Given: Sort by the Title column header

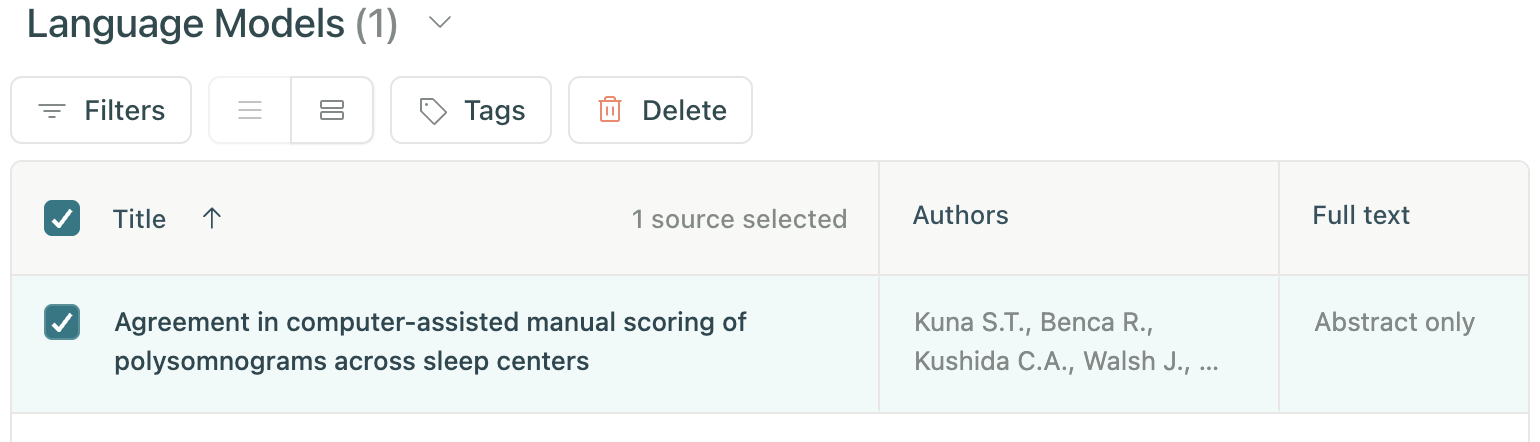Looking at the screenshot, I should pos(139,218).
